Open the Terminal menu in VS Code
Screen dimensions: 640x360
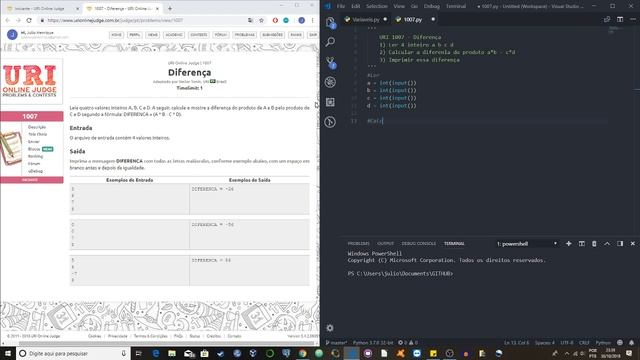point(456,6)
